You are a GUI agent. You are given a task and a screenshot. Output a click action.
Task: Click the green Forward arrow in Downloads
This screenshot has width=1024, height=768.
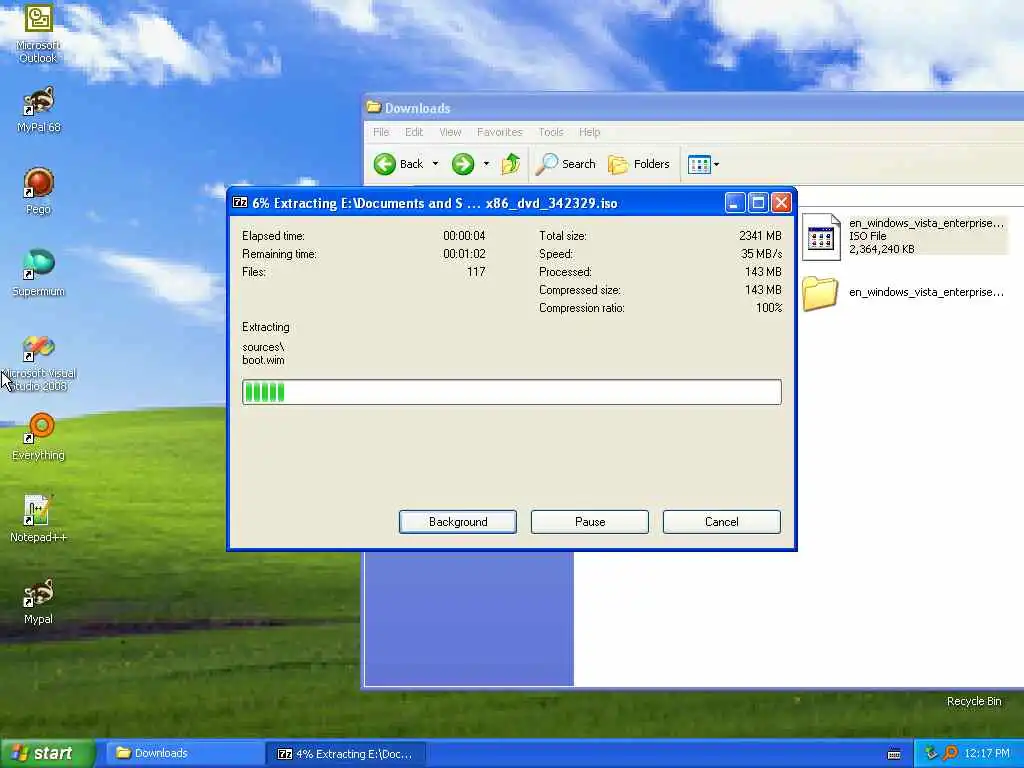click(x=463, y=164)
